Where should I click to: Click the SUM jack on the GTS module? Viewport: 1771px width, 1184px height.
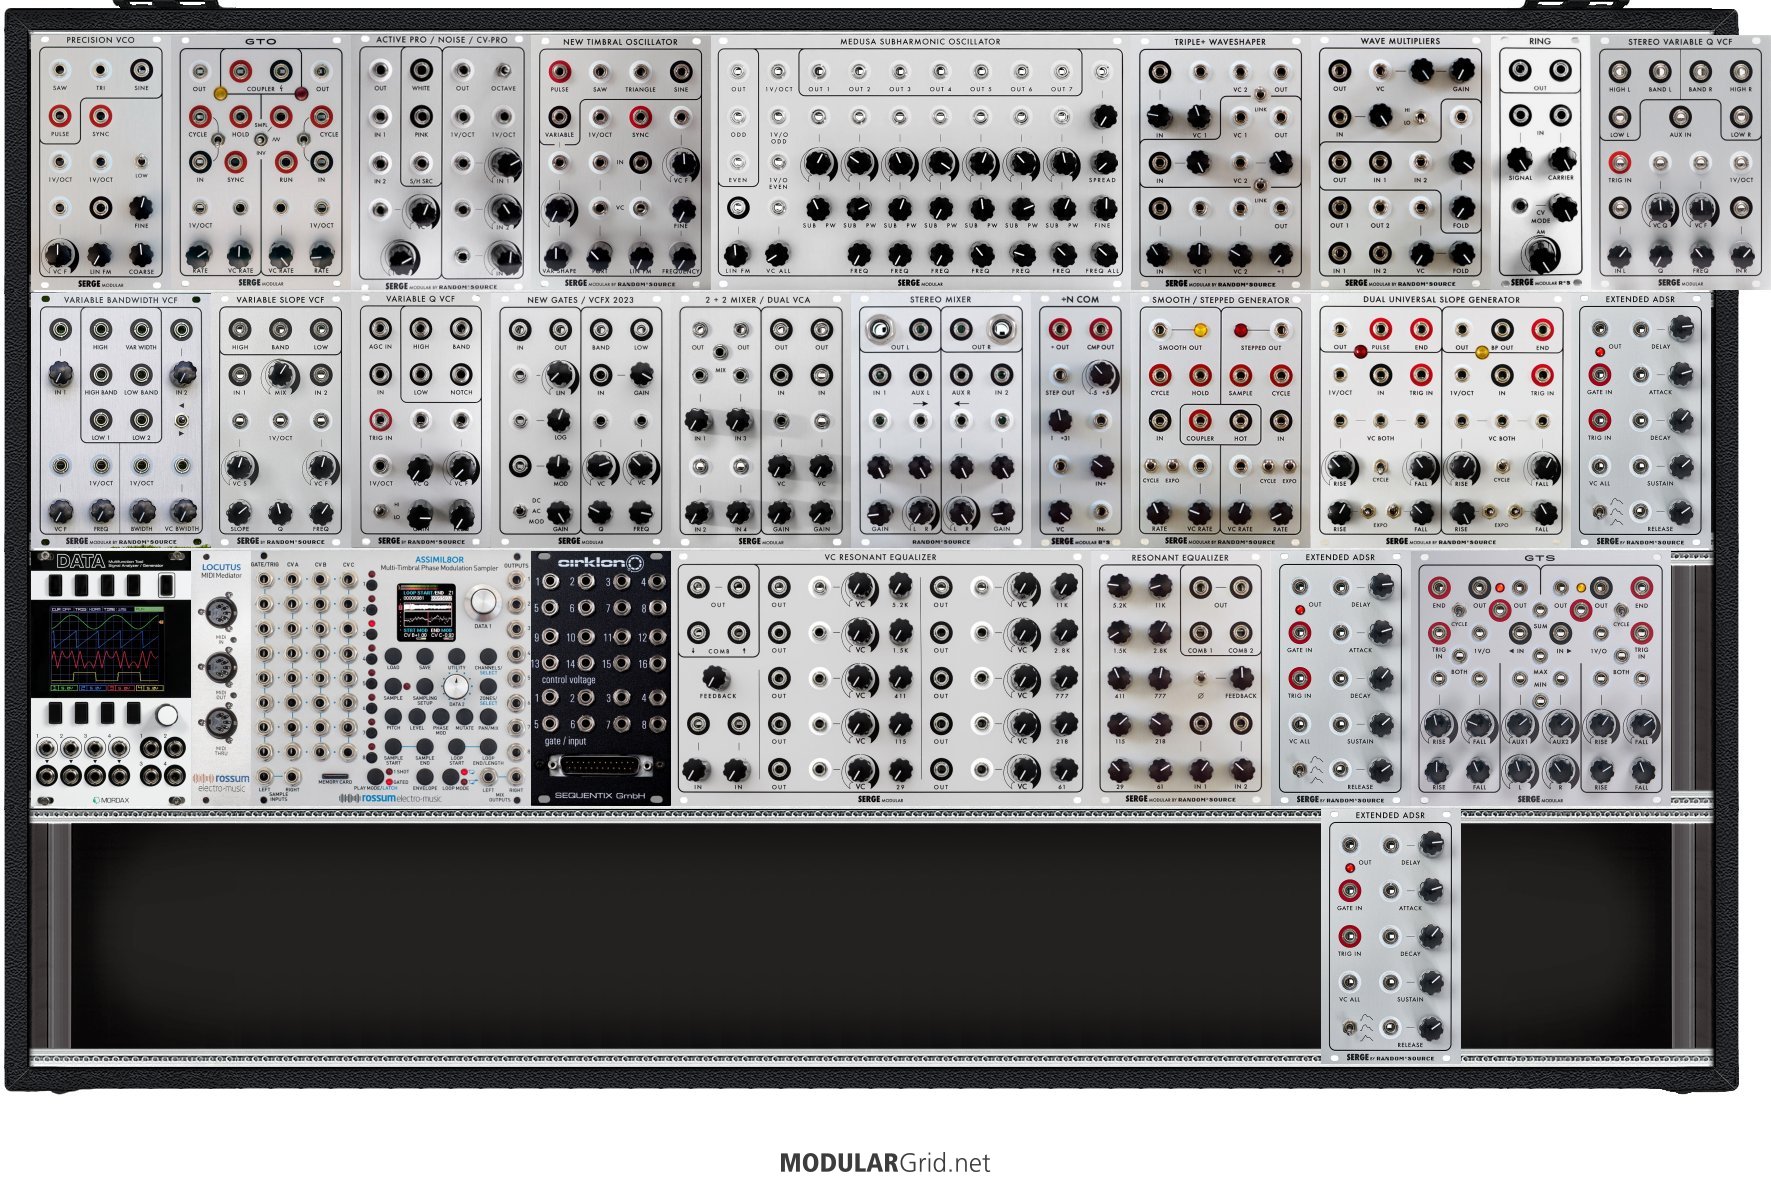pyautogui.click(x=1540, y=609)
